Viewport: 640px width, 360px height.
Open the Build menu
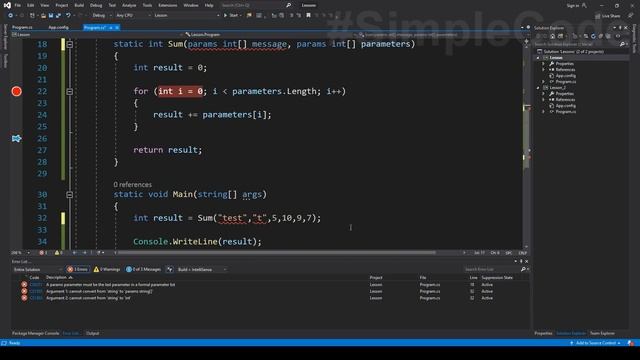(x=79, y=5)
